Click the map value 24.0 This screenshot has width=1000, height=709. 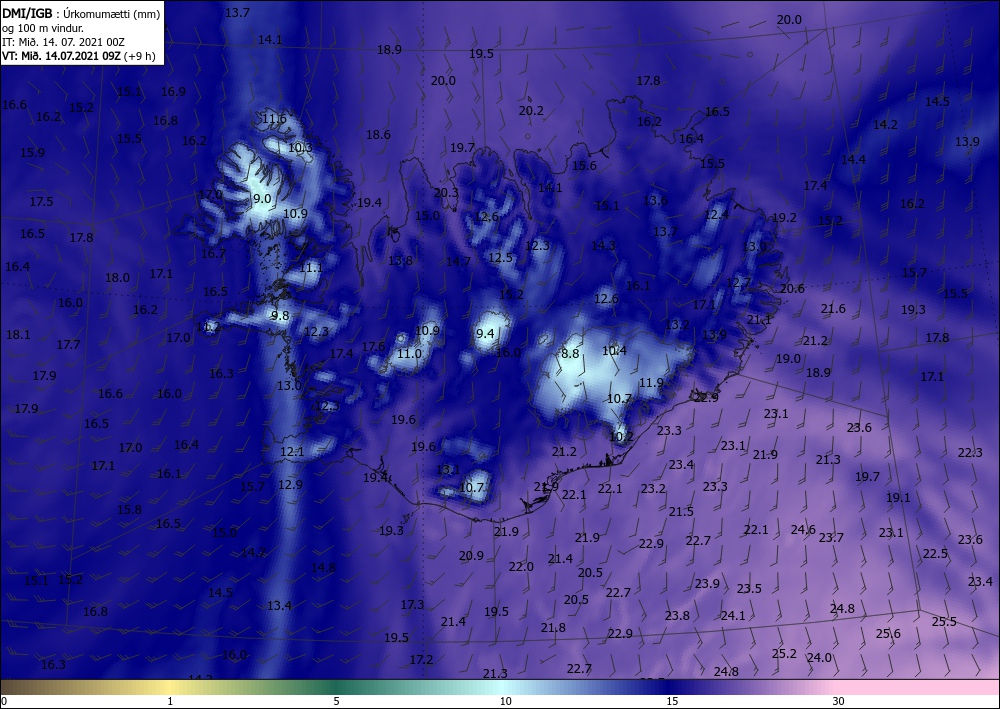point(820,658)
